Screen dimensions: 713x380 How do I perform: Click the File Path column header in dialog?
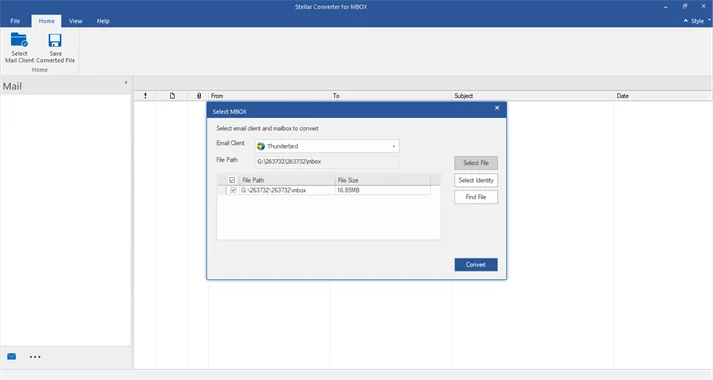click(x=287, y=180)
